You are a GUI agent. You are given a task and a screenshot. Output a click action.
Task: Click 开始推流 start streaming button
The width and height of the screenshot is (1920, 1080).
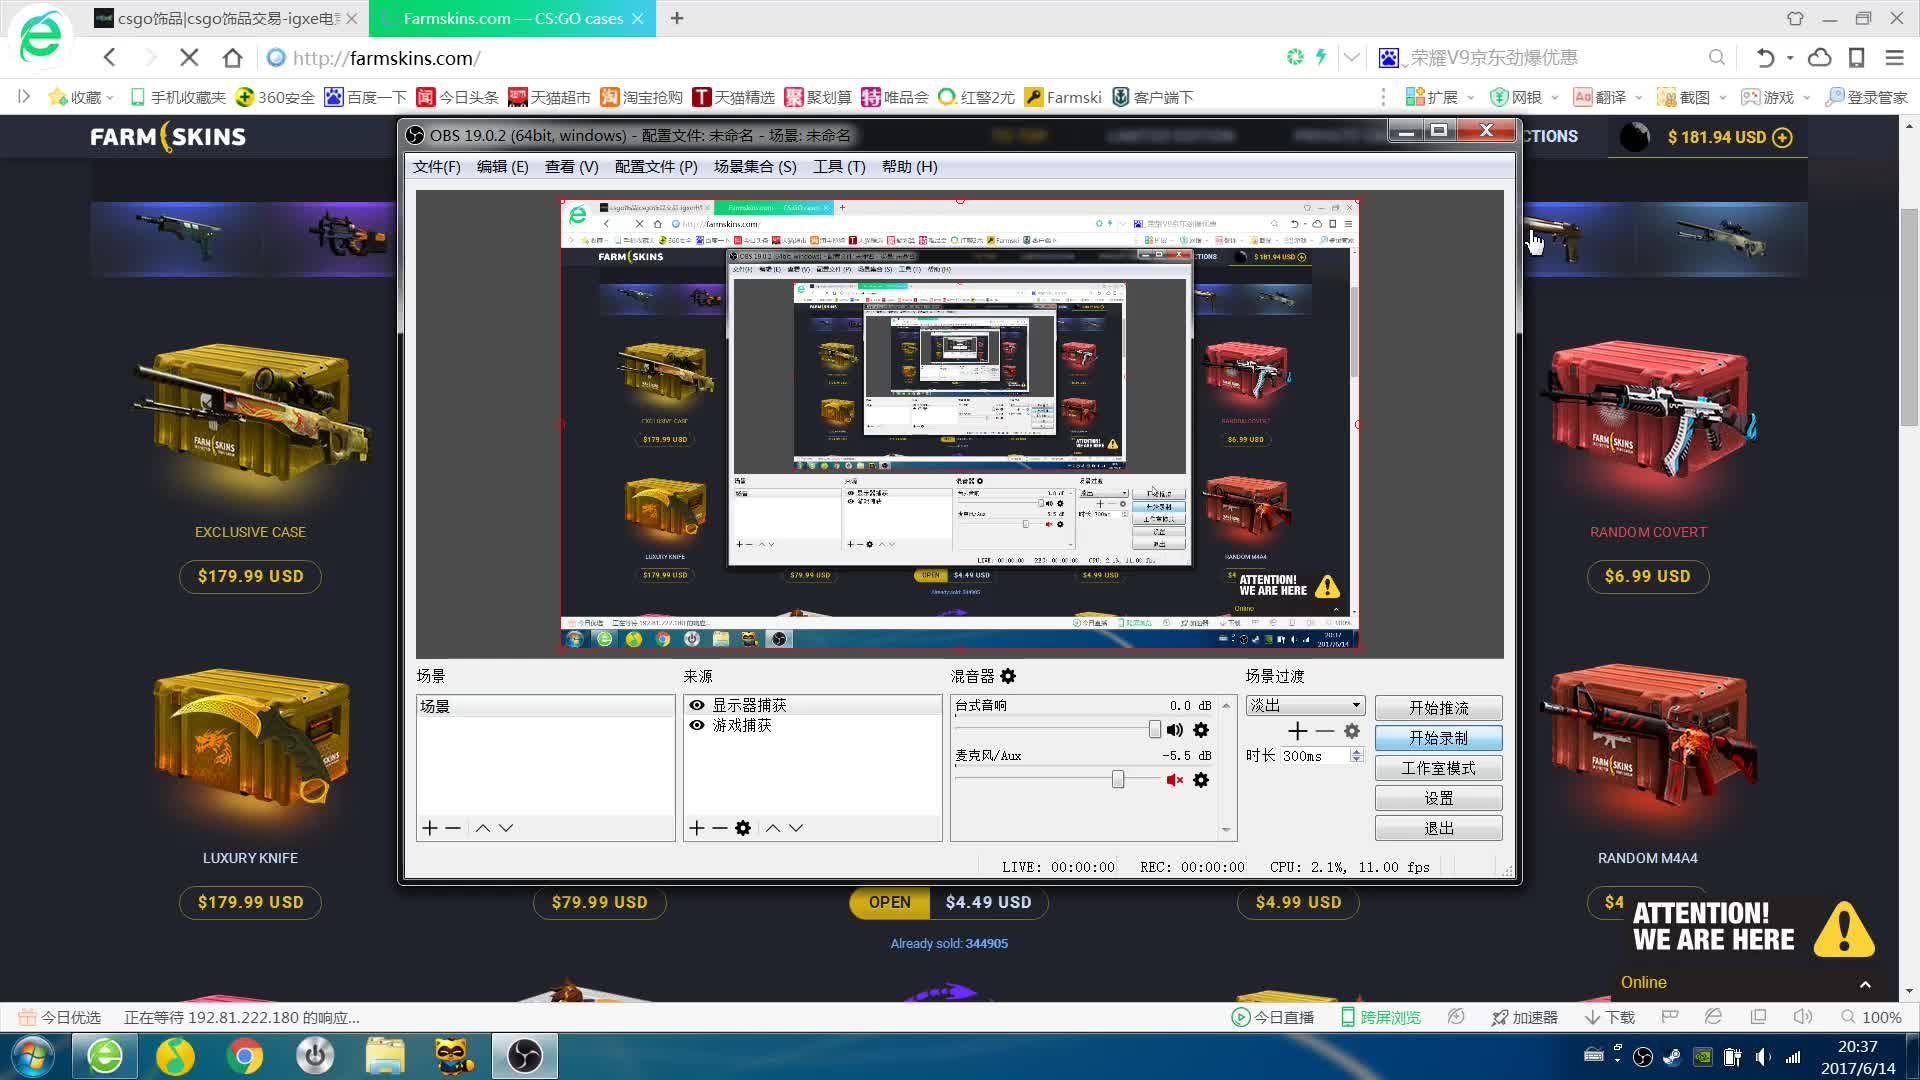point(1438,708)
